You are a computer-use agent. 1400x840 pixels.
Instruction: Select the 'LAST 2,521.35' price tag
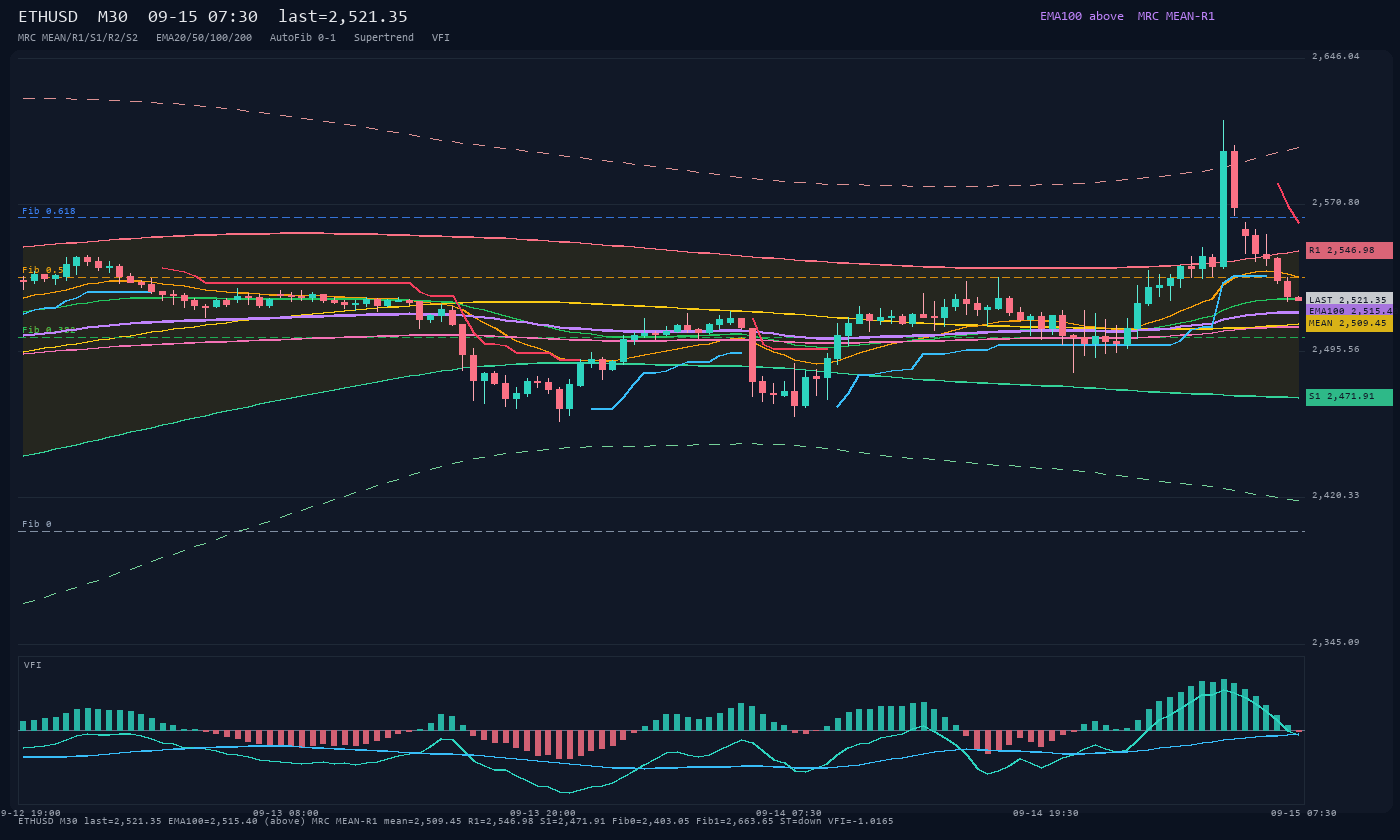coord(1349,300)
